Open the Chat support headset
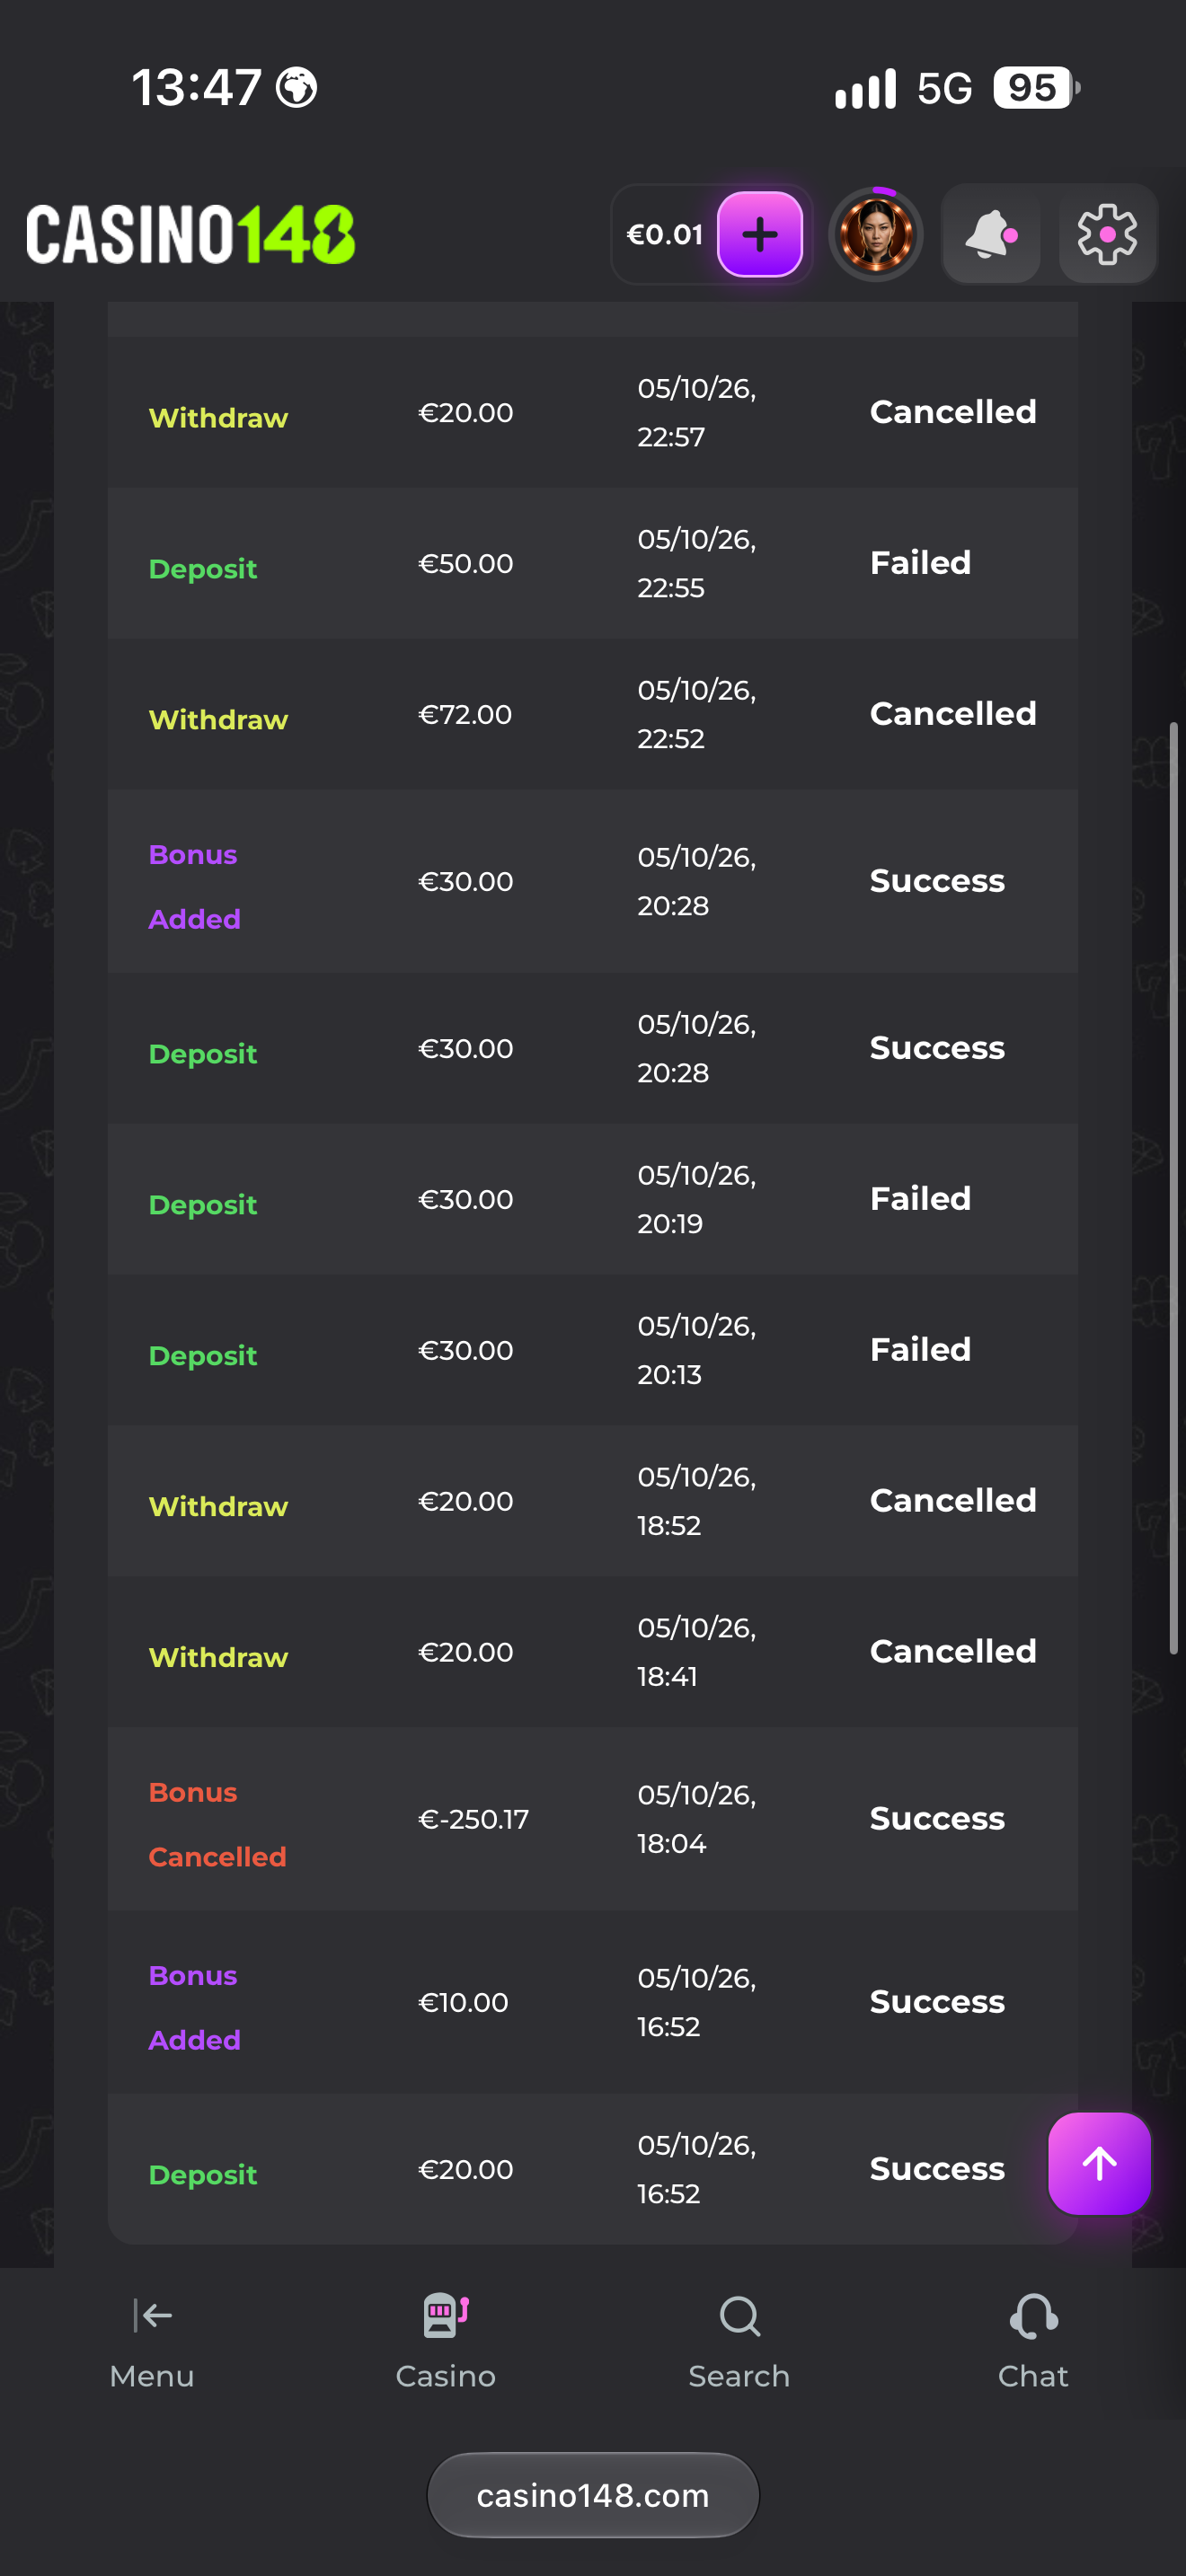The height and width of the screenshot is (2576, 1186). pos(1033,2342)
